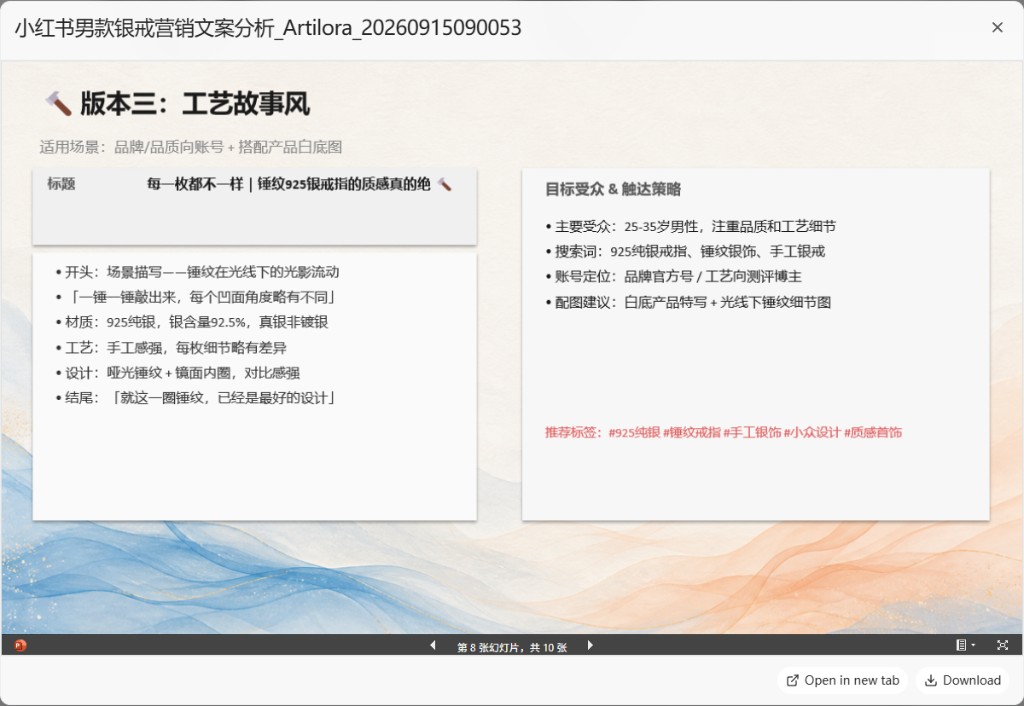Click the hammer icon beside 版本三 title
Viewport: 1024px width, 706px height.
58,103
